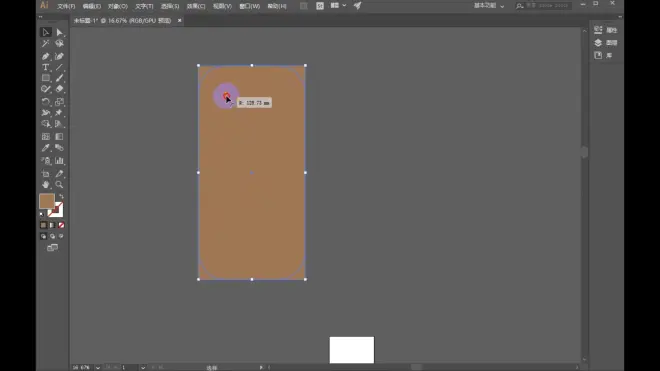The image size is (660, 371).
Task: Select the Shape Builder tool
Action: click(45, 123)
